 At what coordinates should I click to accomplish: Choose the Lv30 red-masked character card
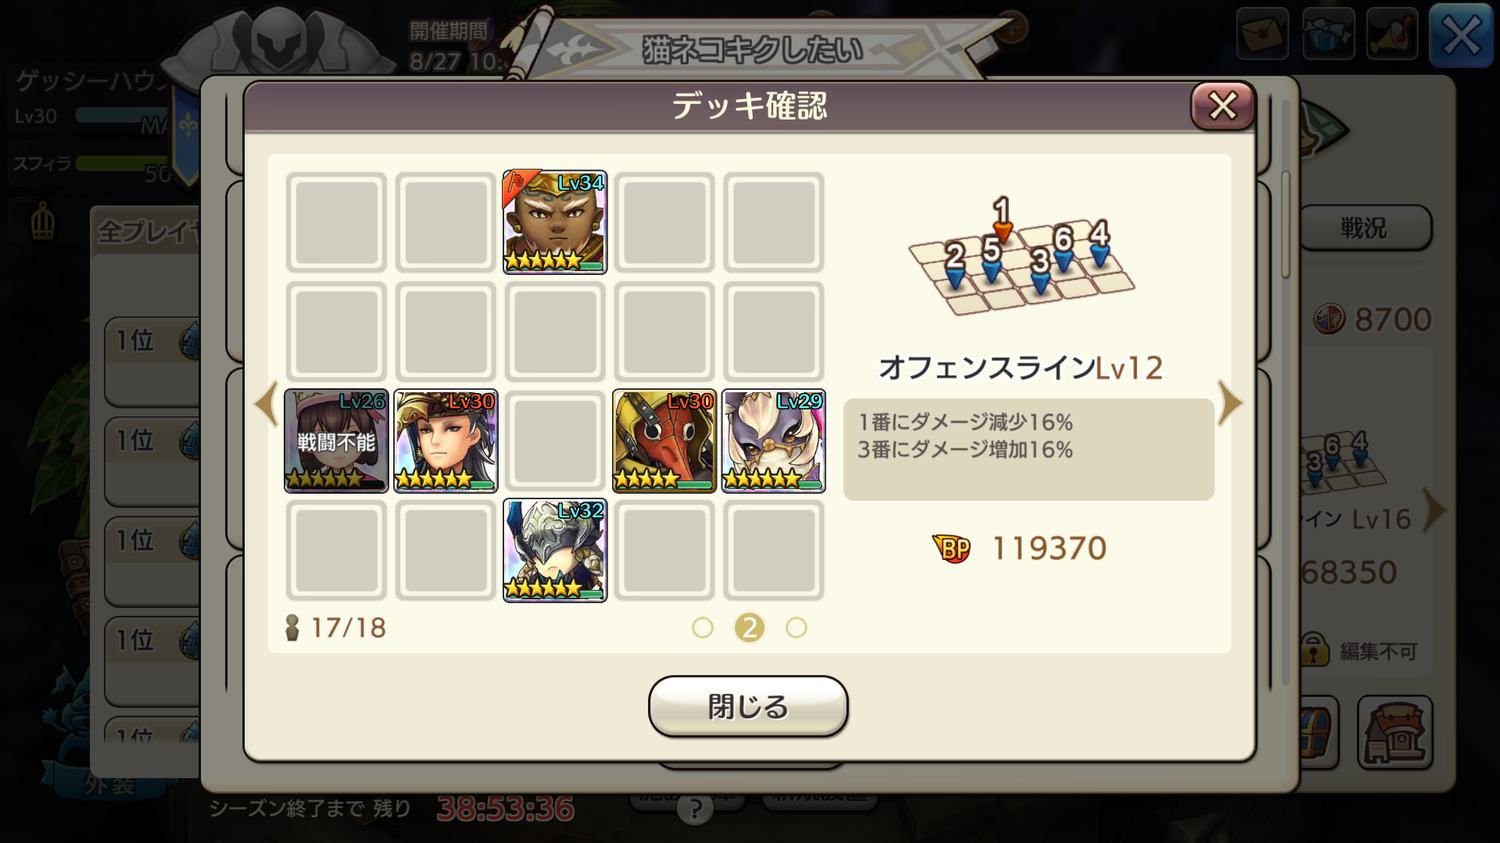pyautogui.click(x=664, y=441)
